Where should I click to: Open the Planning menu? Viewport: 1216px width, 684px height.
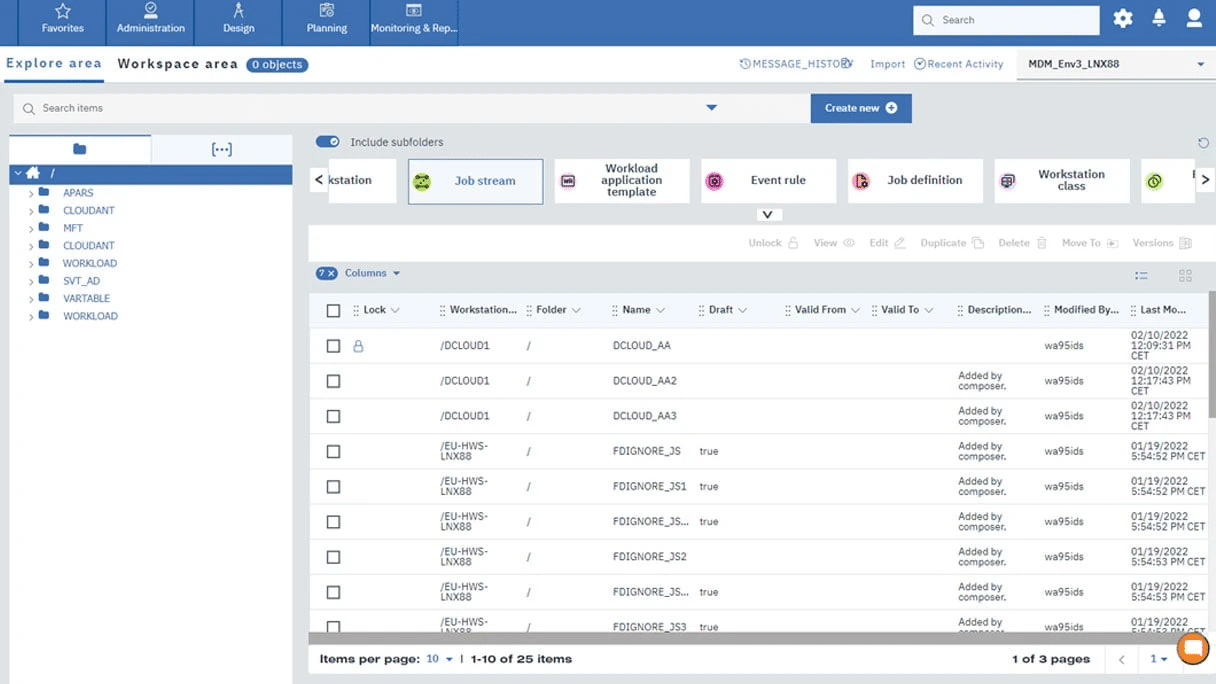click(x=325, y=22)
